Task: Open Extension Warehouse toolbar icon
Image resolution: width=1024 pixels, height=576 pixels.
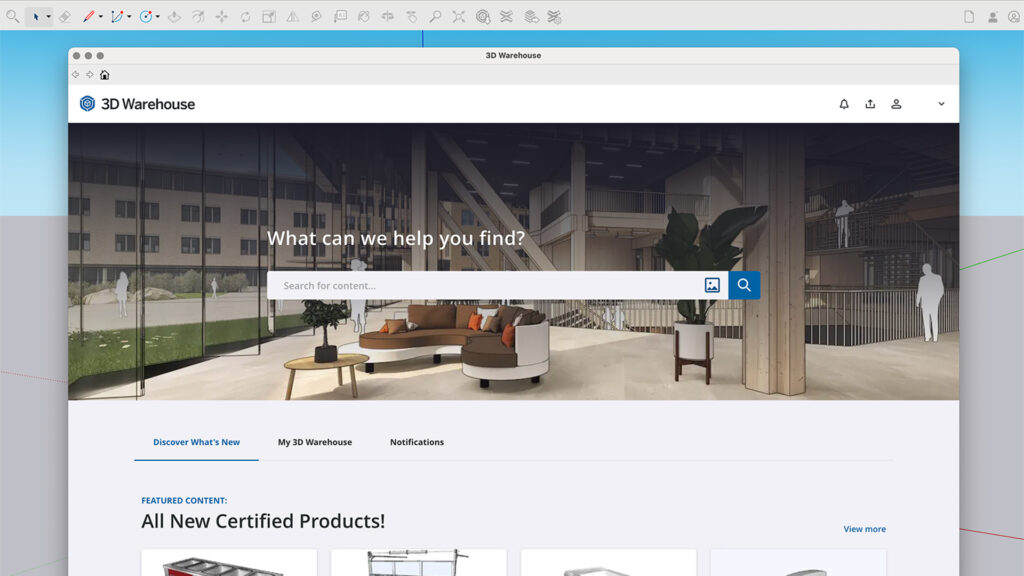Action: coord(506,16)
